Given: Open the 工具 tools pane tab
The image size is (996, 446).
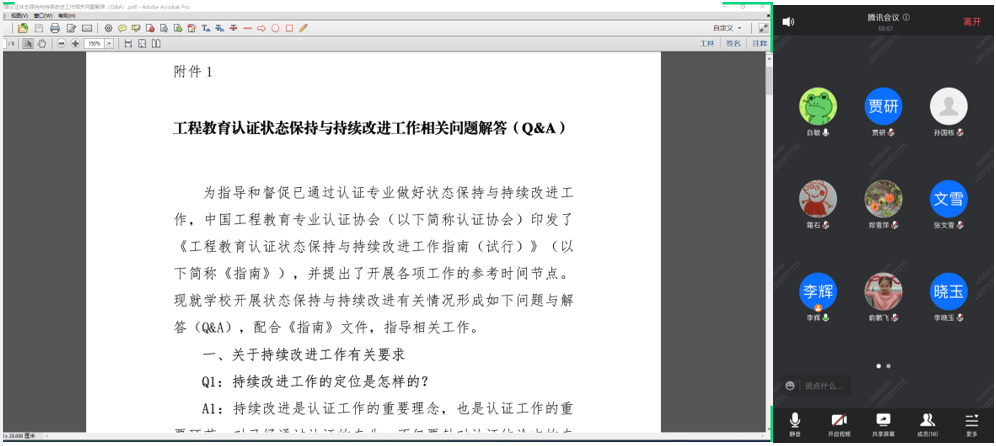Looking at the screenshot, I should coord(707,44).
